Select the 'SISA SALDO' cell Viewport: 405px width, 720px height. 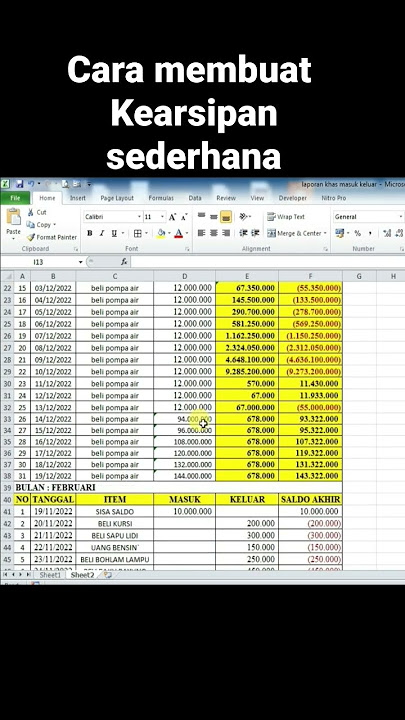[x=115, y=512]
